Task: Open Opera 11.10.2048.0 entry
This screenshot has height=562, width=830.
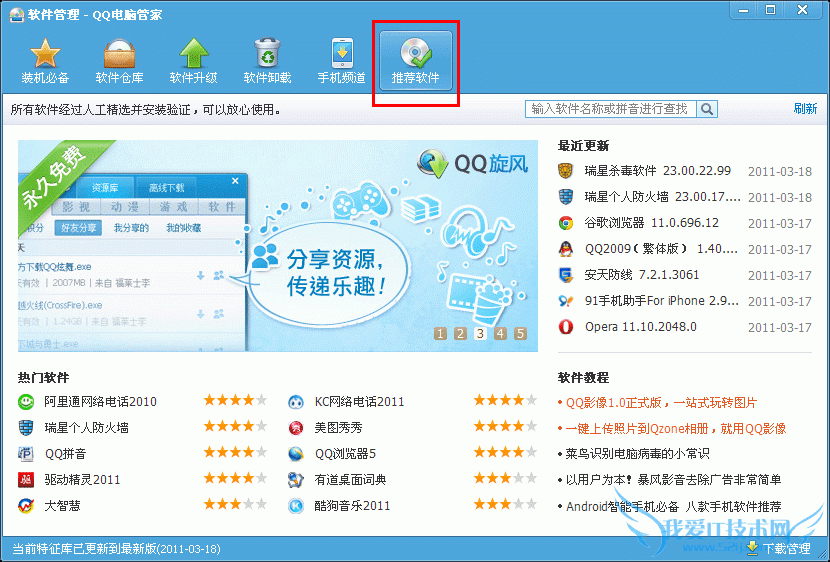Action: 640,327
